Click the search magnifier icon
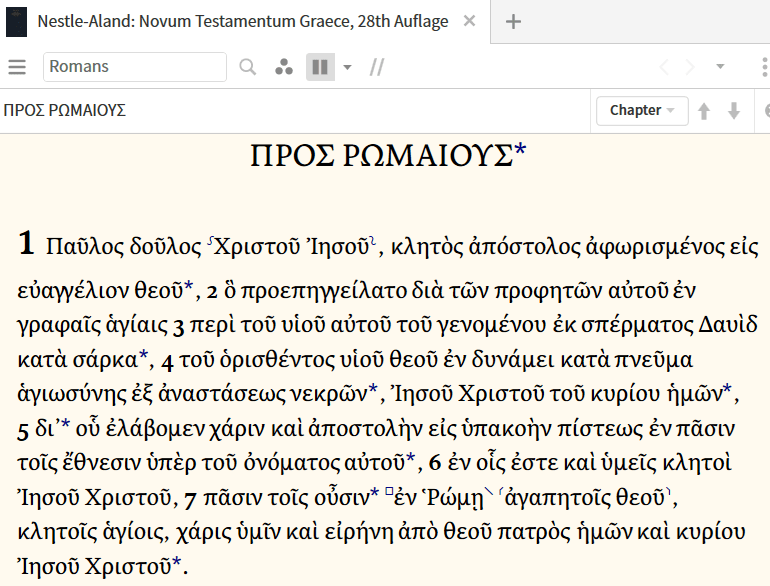 (x=248, y=67)
